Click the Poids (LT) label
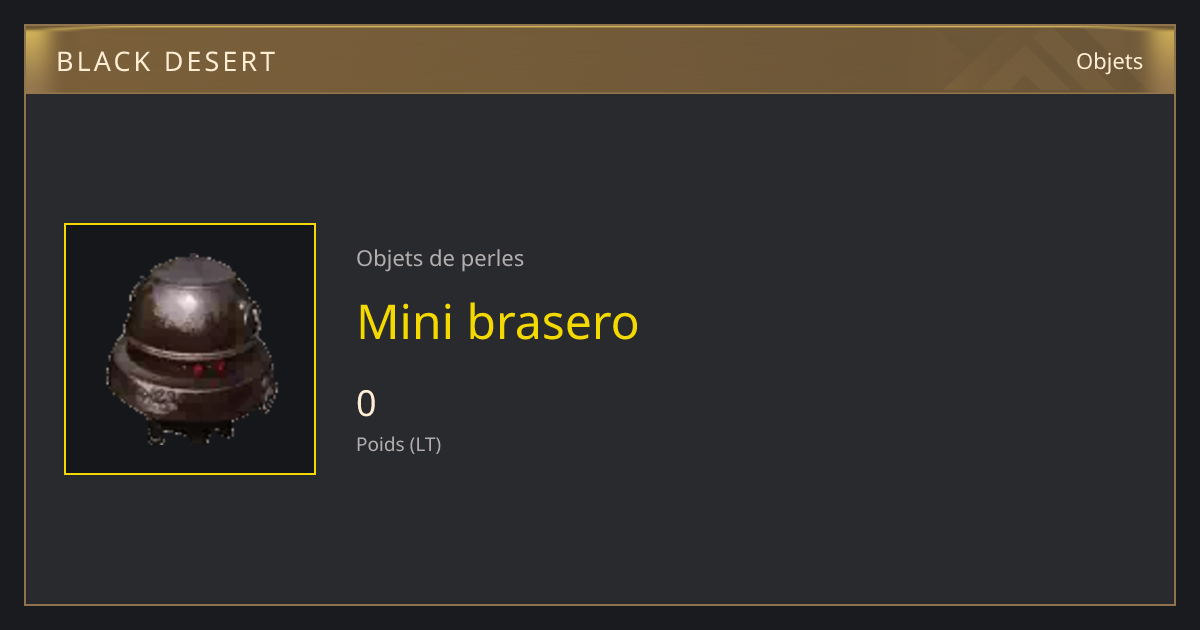1200x630 pixels. pos(398,444)
